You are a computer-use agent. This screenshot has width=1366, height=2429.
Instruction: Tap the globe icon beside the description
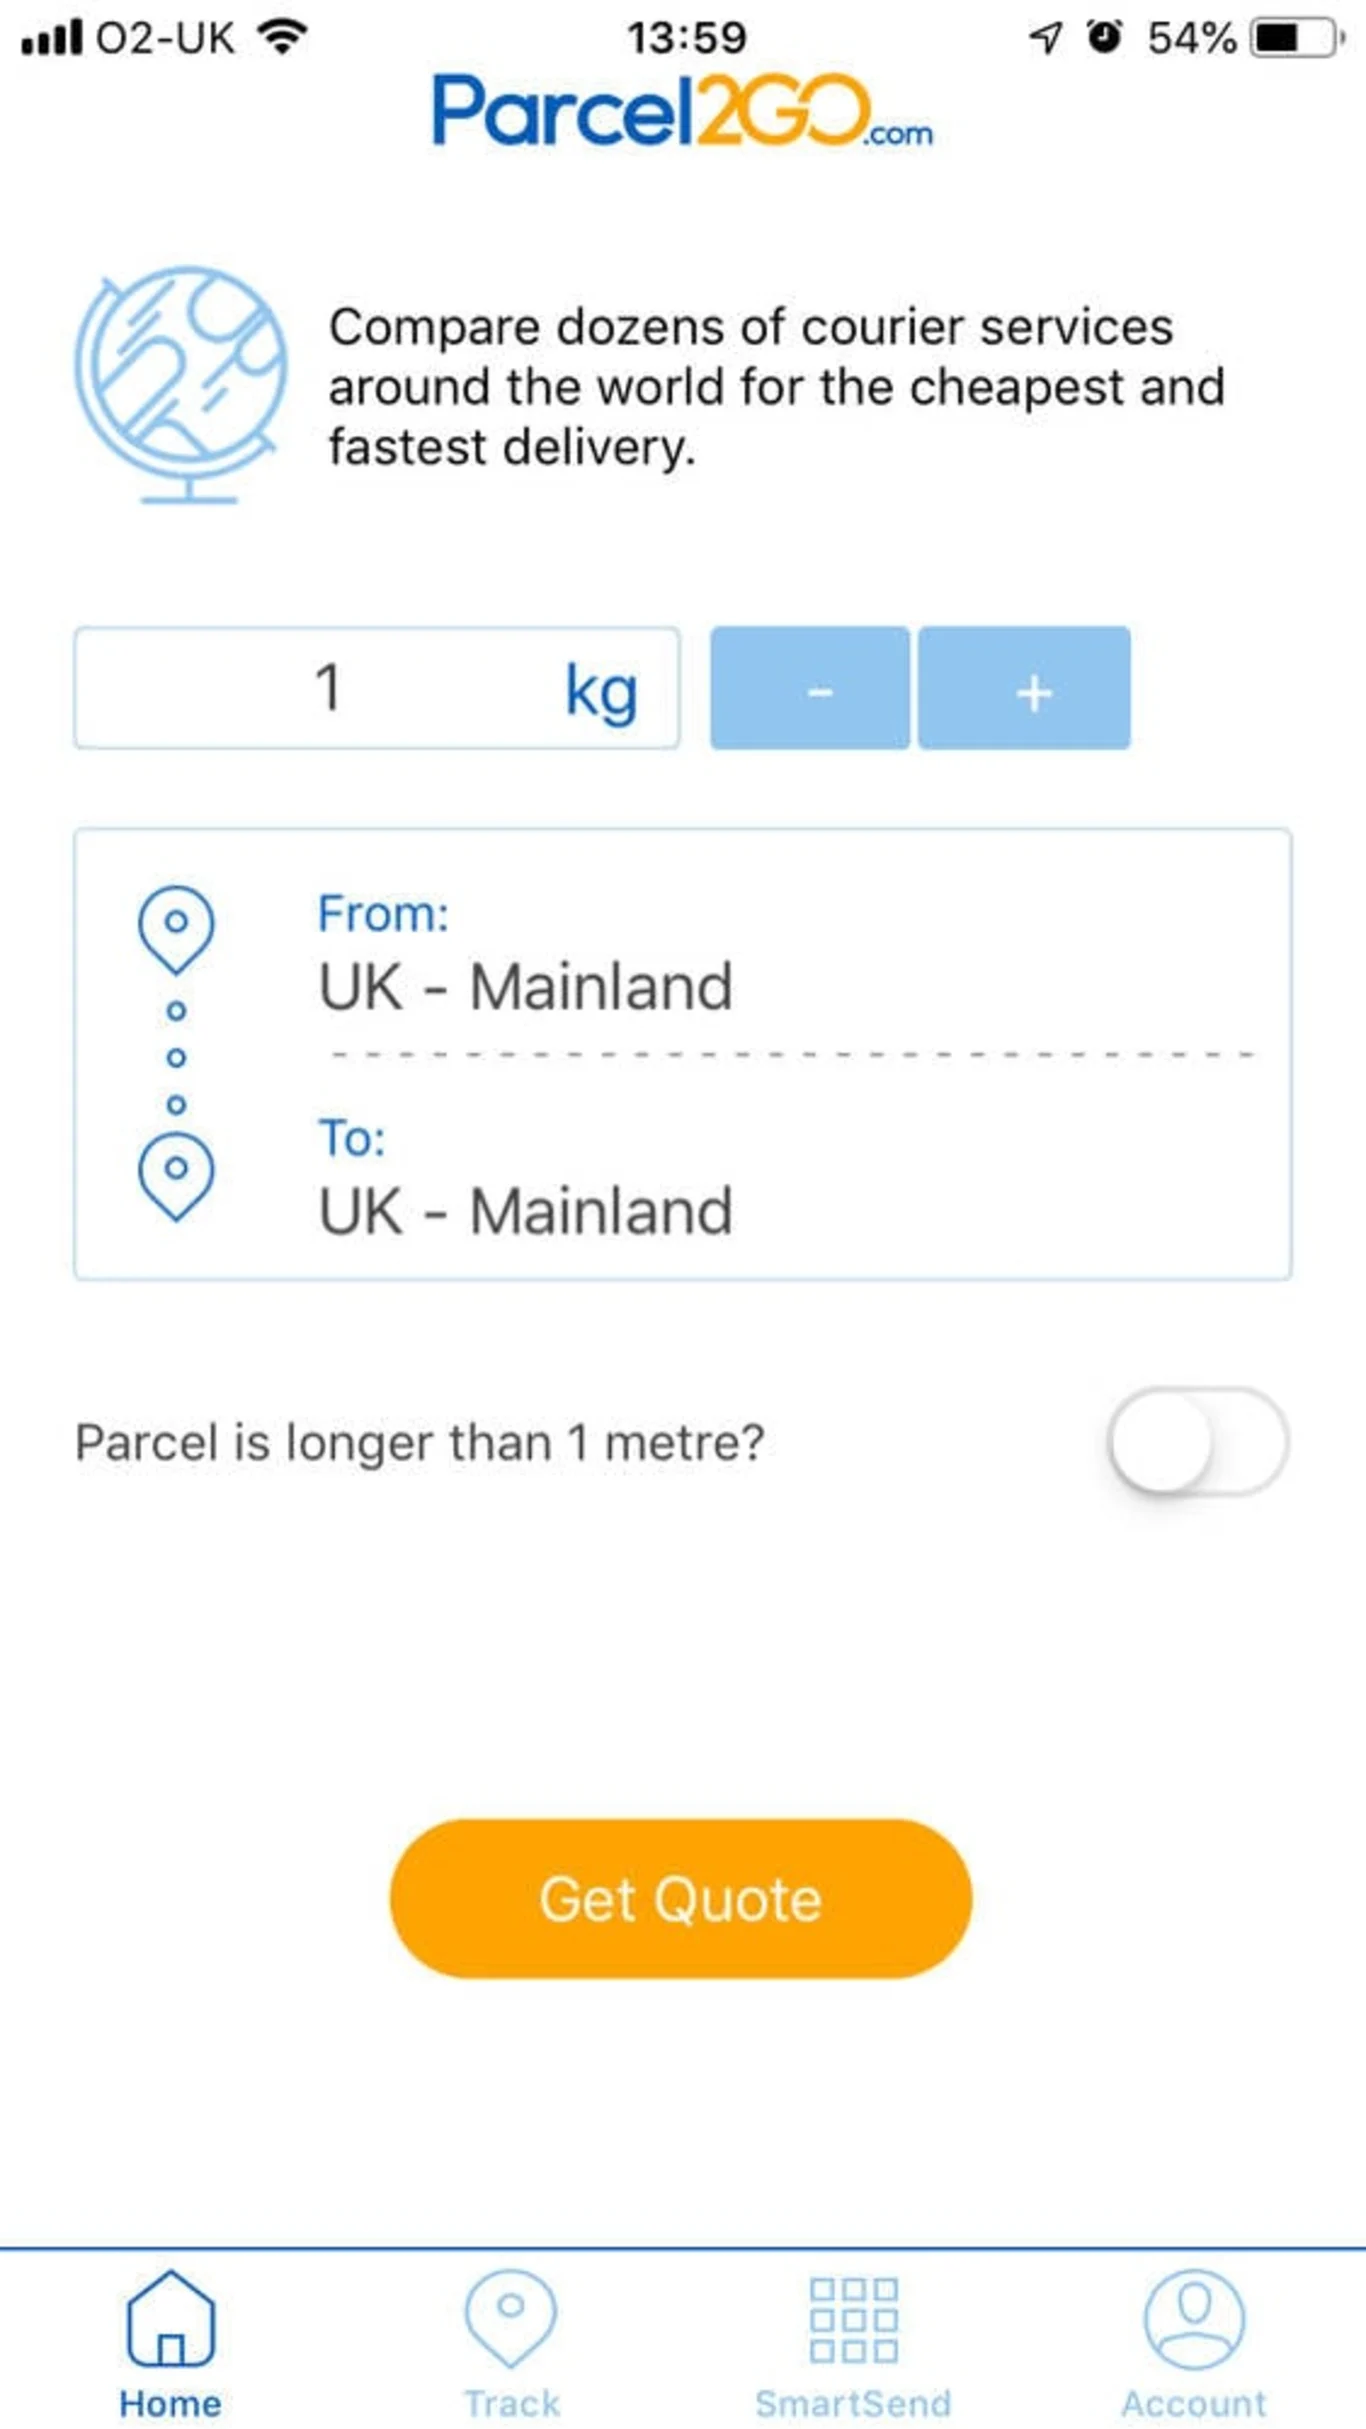tap(181, 385)
